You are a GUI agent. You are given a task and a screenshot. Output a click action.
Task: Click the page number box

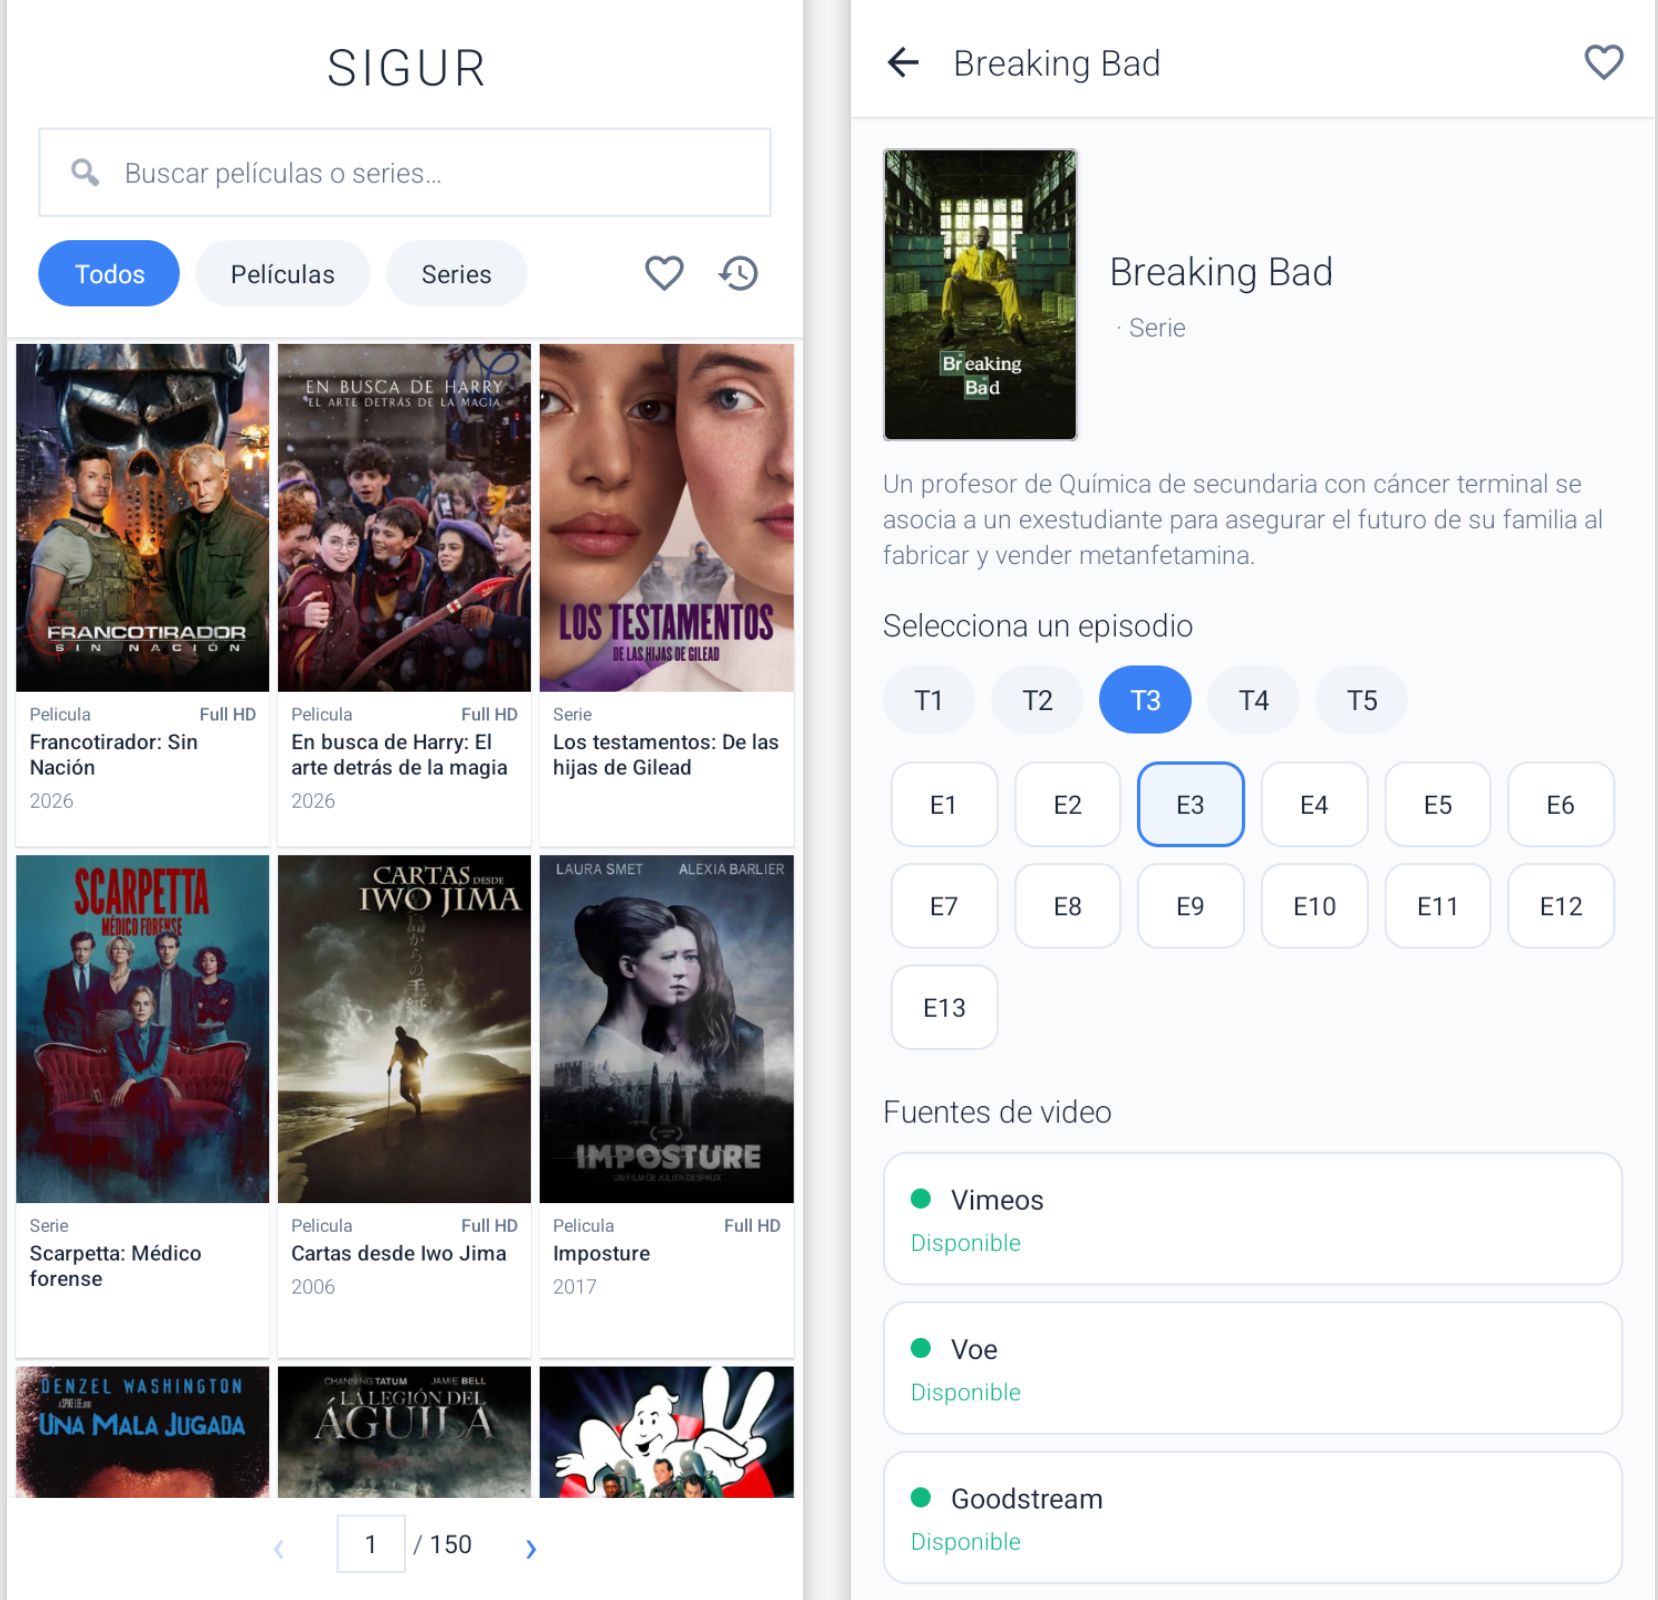click(x=371, y=1544)
